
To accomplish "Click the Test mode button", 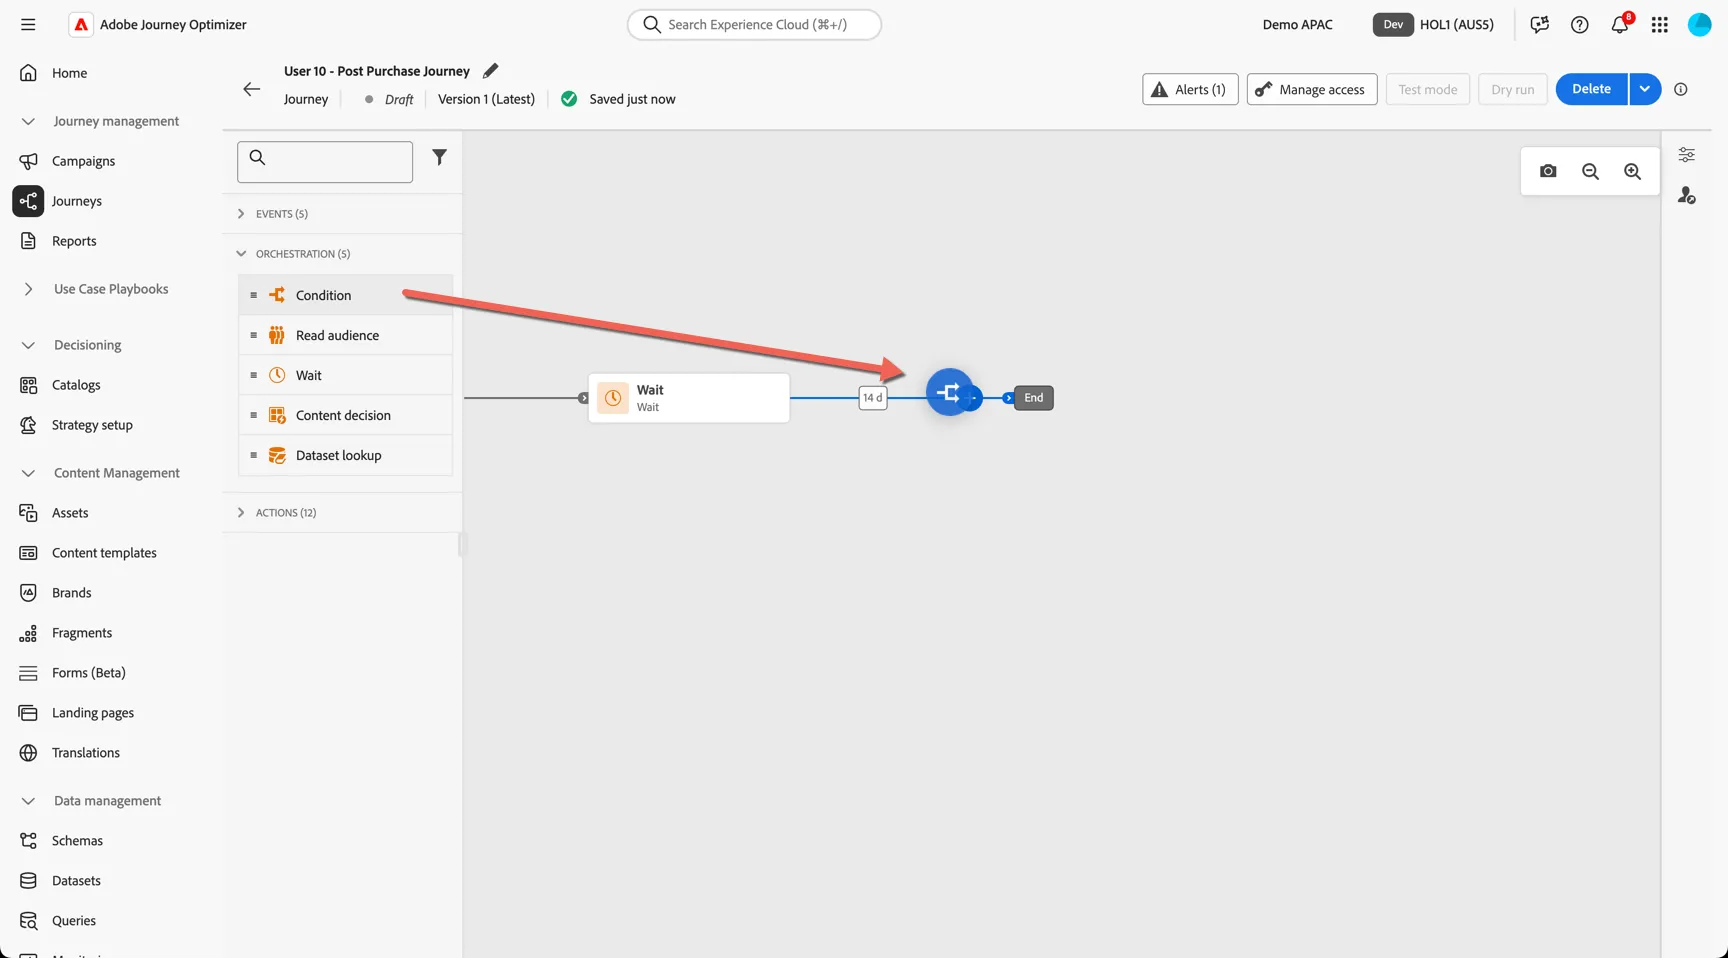I will tap(1428, 89).
